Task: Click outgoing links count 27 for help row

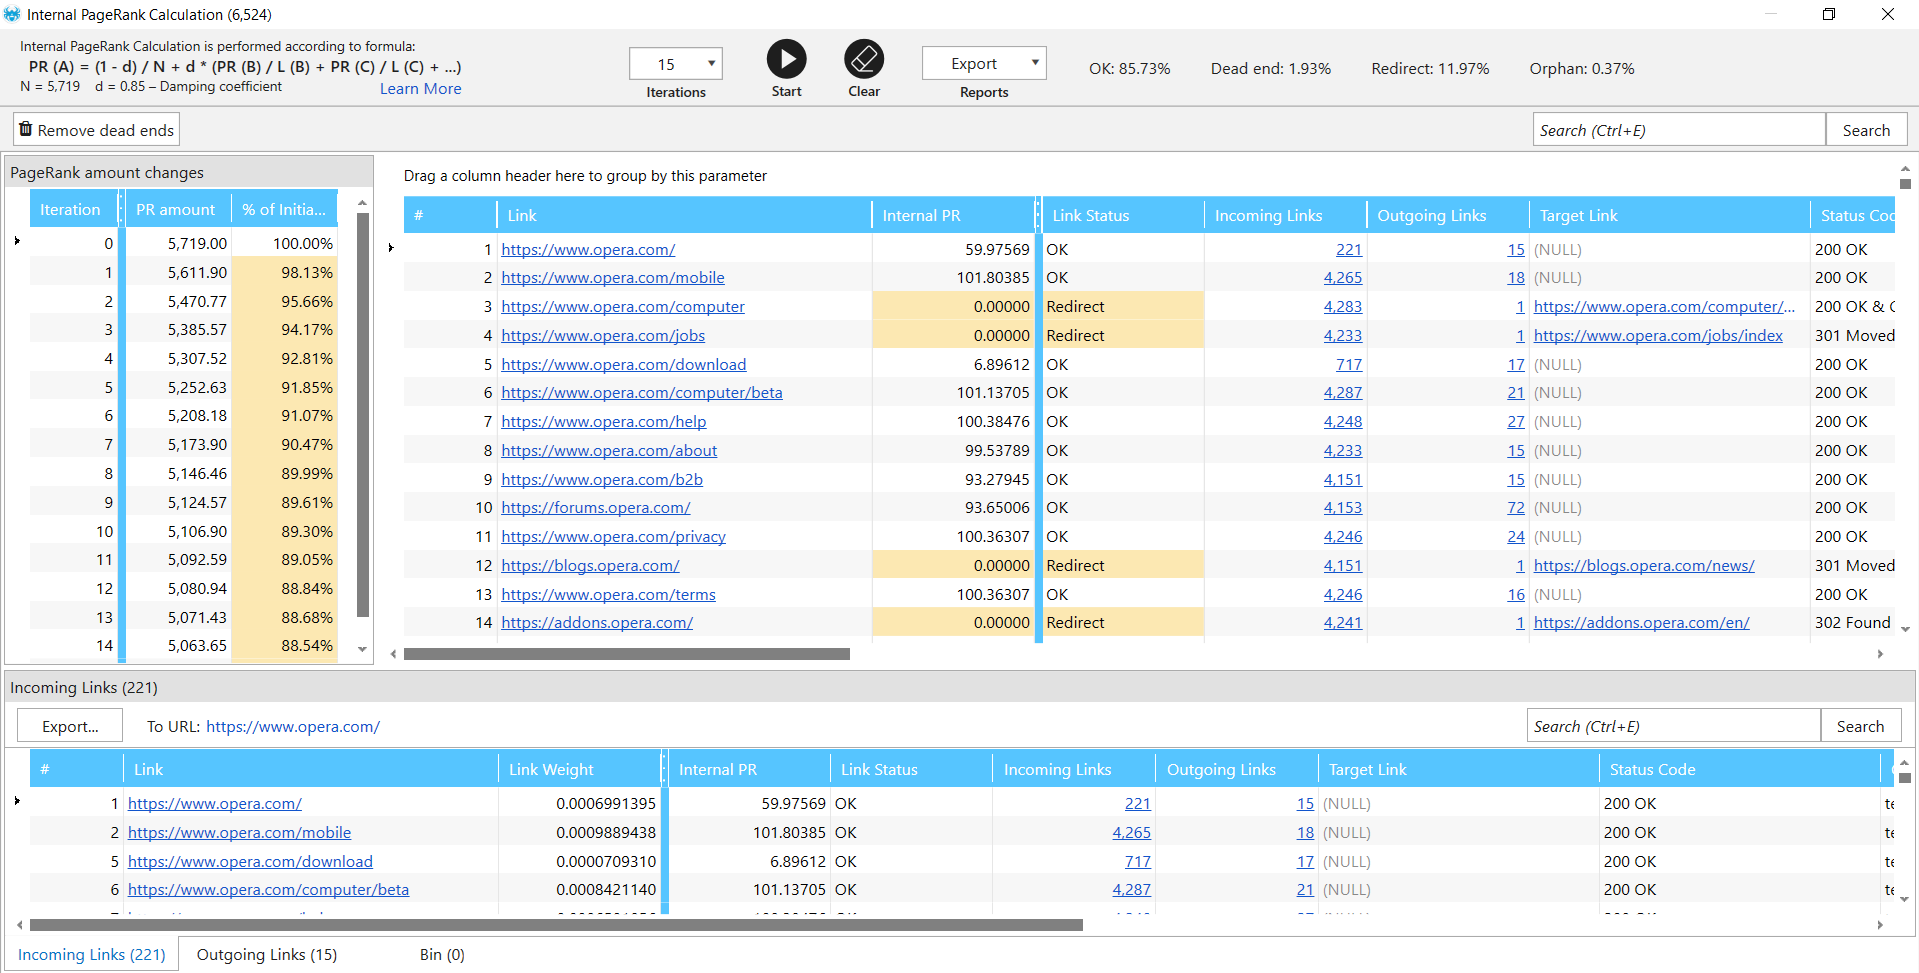Action: [x=1516, y=422]
